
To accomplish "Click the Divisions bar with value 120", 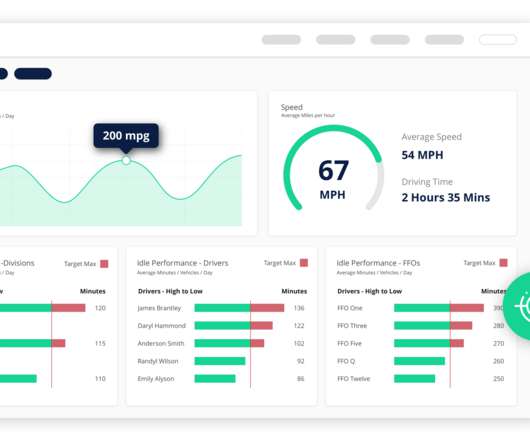I will coord(43,308).
